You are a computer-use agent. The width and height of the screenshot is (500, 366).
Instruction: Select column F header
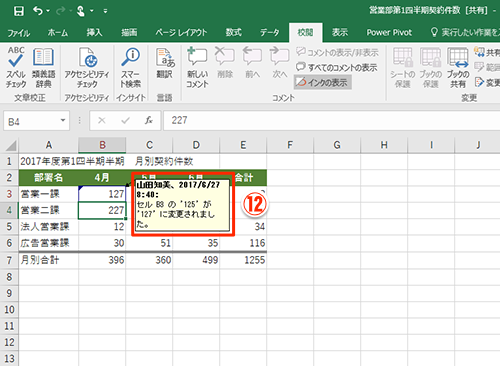tap(290, 145)
